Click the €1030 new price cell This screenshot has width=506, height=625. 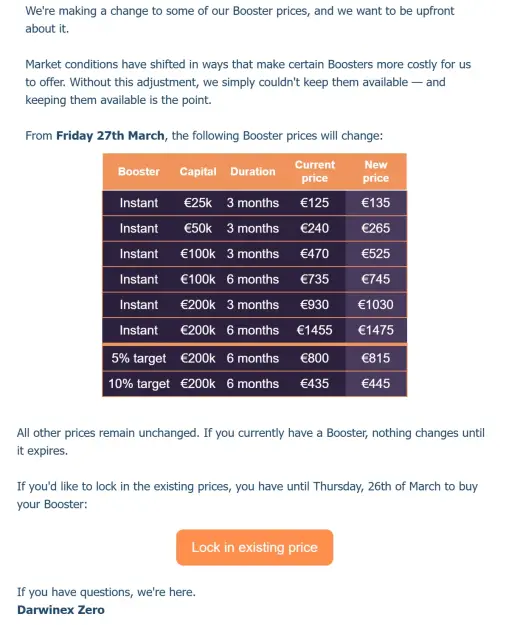pyautogui.click(x=376, y=305)
